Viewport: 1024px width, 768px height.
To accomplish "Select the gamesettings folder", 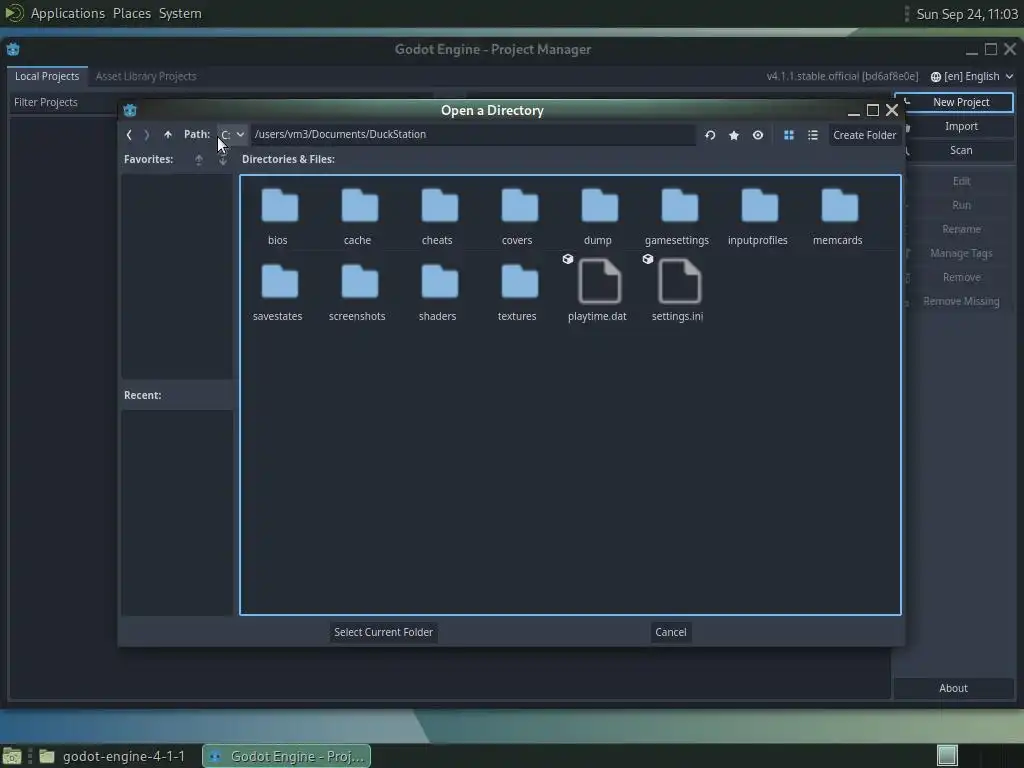I will [x=678, y=217].
